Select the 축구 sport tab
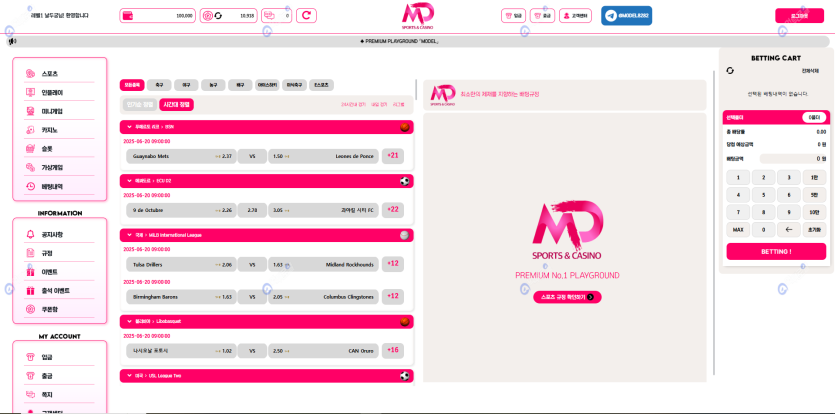Screen dimensions: 835x414 159,85
